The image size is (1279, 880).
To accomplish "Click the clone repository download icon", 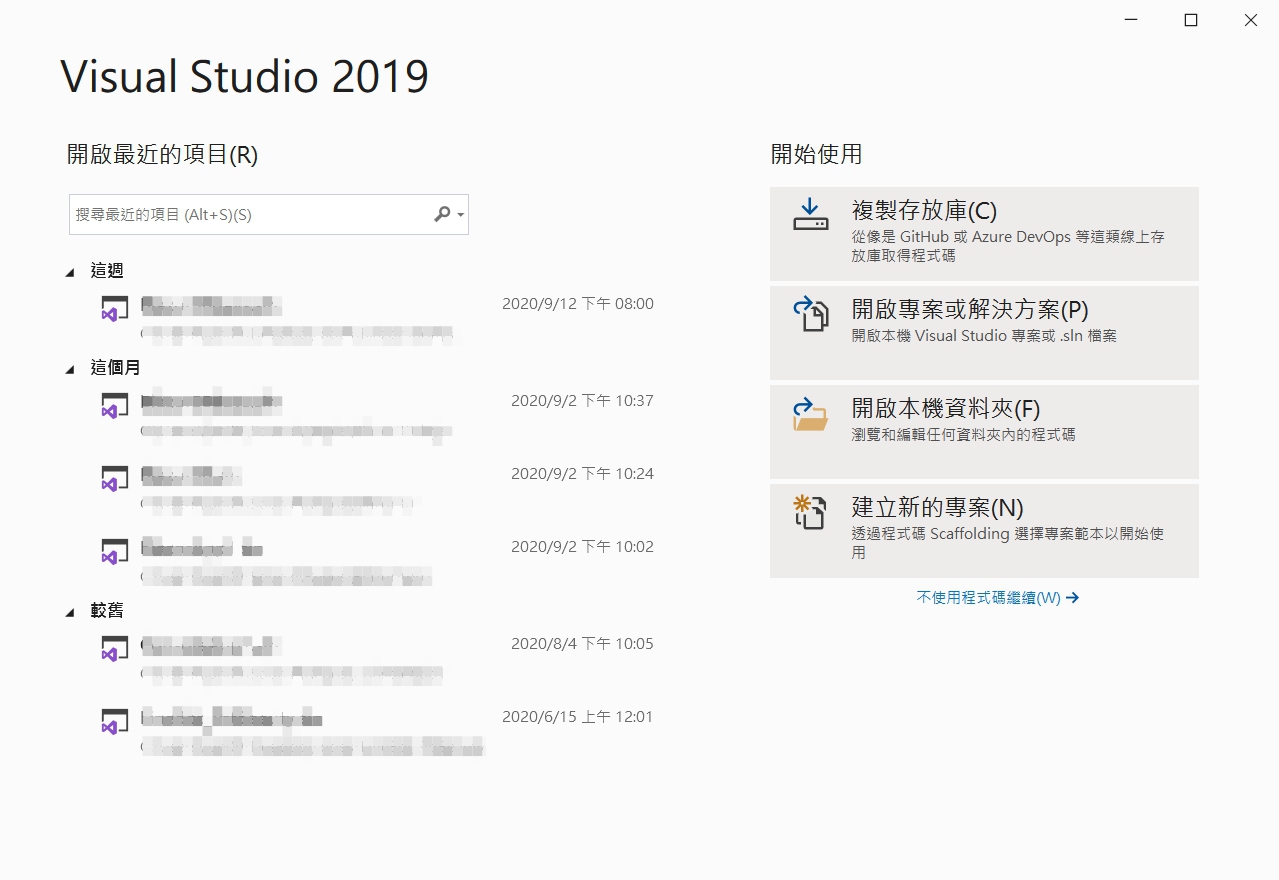I will [x=811, y=213].
